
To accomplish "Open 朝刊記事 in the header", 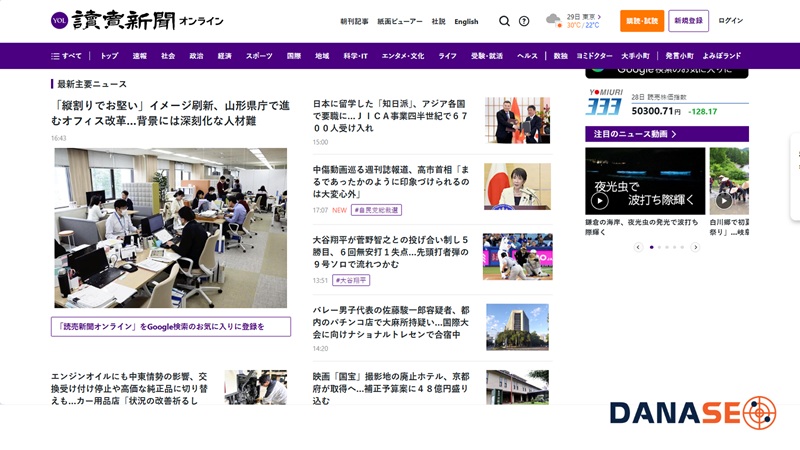I will coord(354,21).
